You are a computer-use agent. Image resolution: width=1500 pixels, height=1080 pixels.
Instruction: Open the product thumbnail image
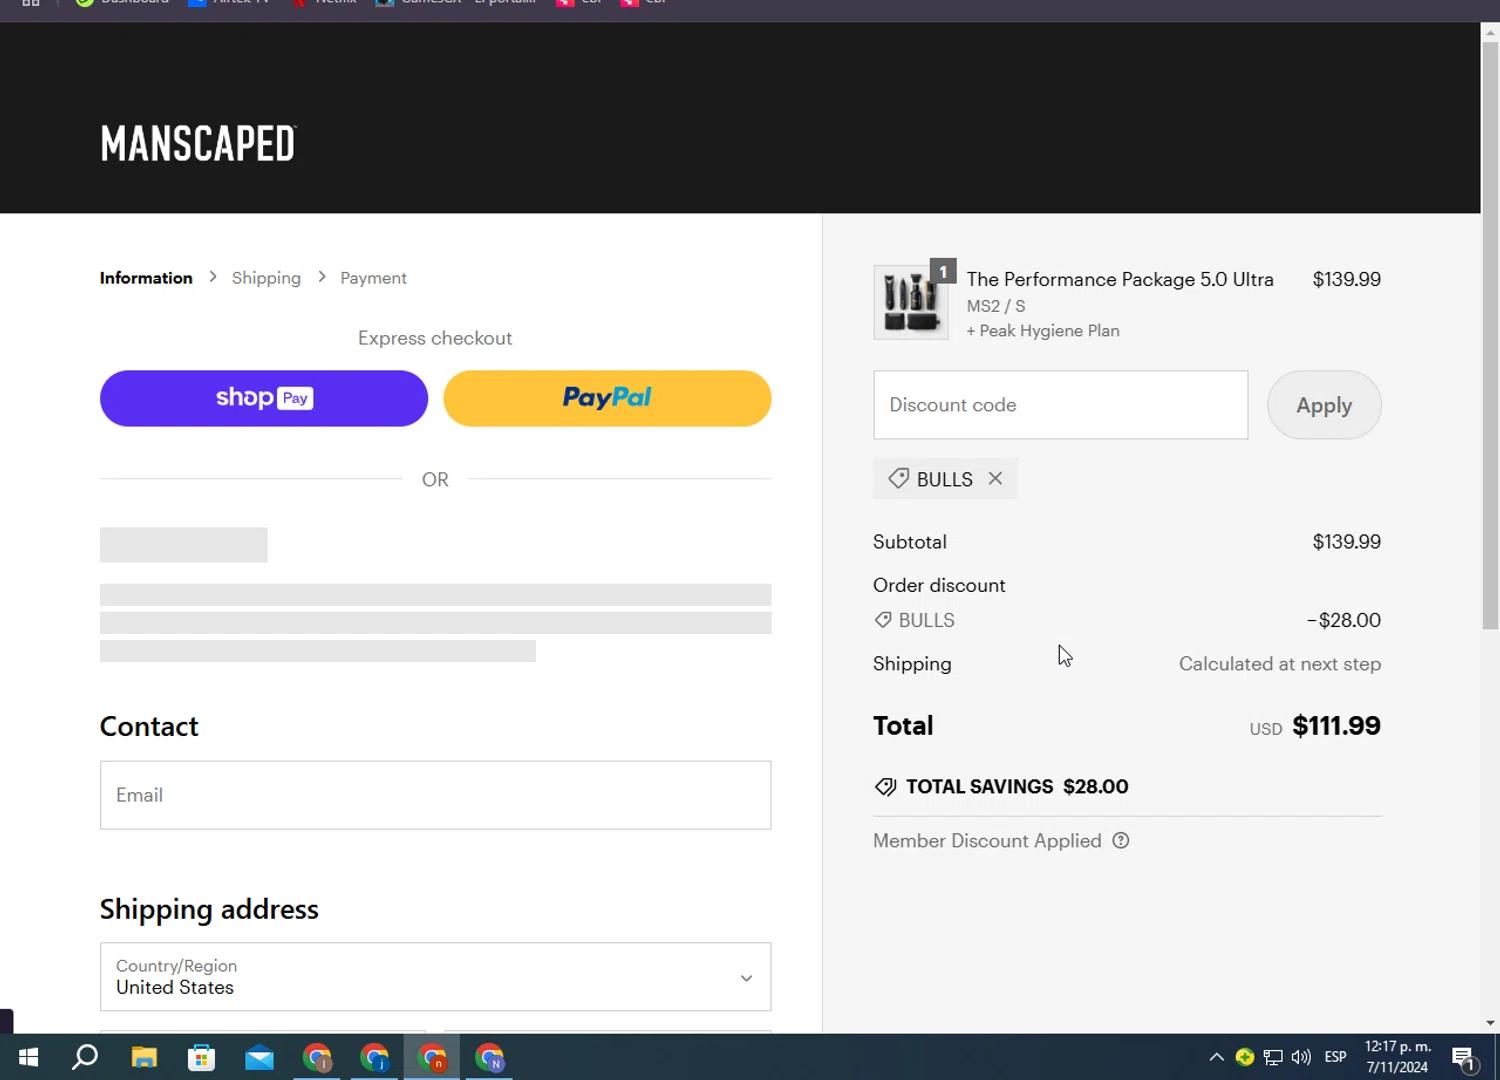point(911,303)
